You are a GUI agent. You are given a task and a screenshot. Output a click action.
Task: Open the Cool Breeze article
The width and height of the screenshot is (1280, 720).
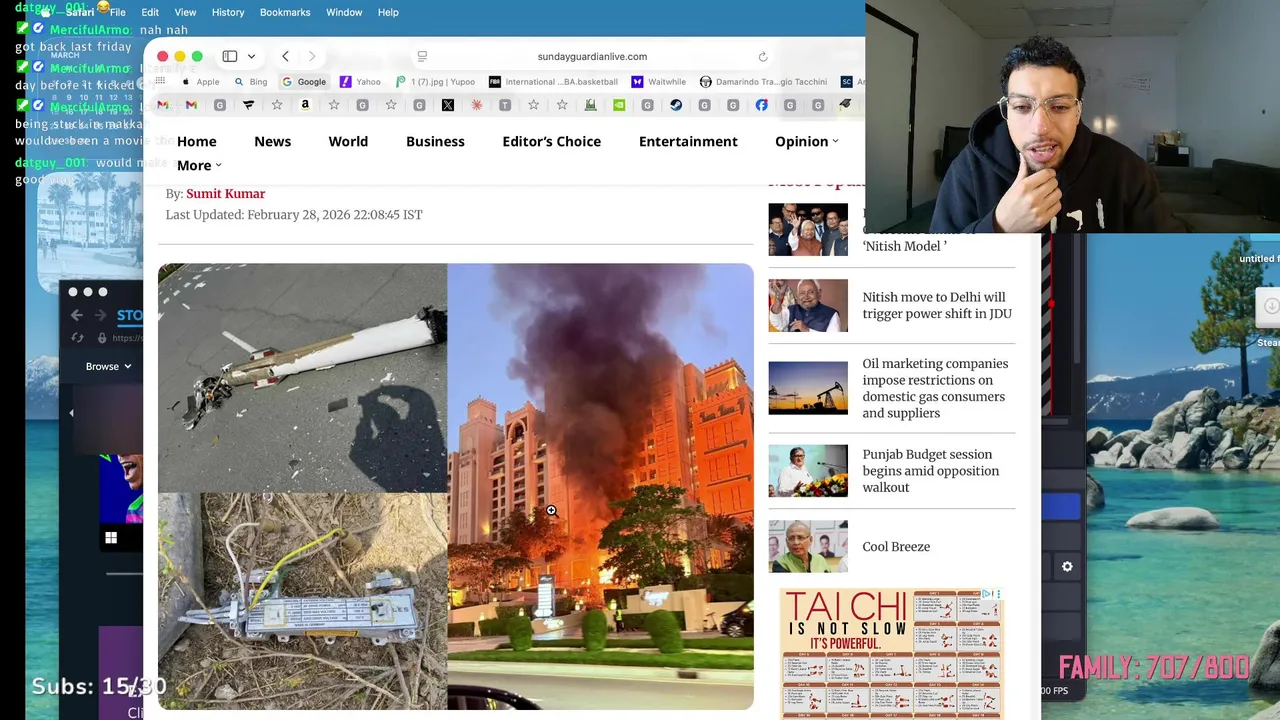tap(896, 547)
